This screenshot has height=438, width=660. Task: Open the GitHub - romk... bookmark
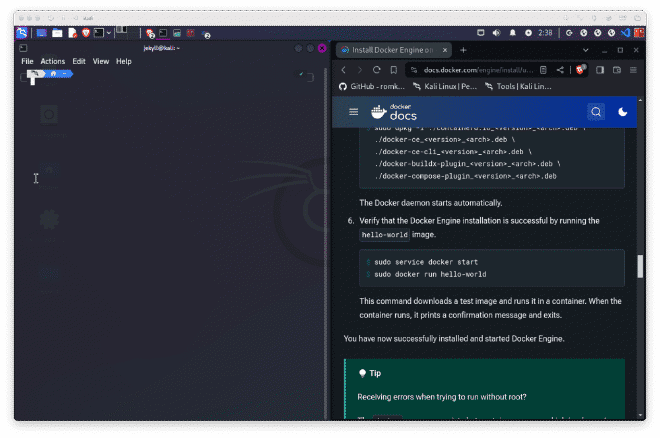pyautogui.click(x=372, y=87)
